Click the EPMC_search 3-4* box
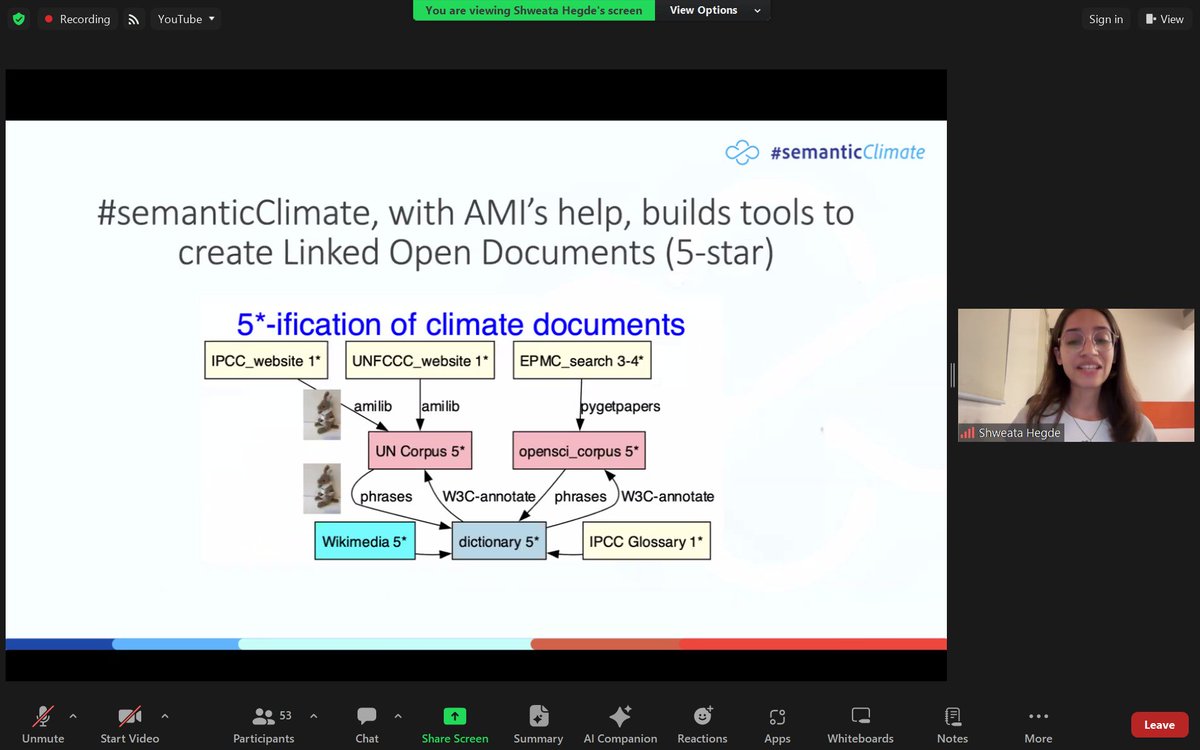The height and width of the screenshot is (750, 1200). click(581, 360)
